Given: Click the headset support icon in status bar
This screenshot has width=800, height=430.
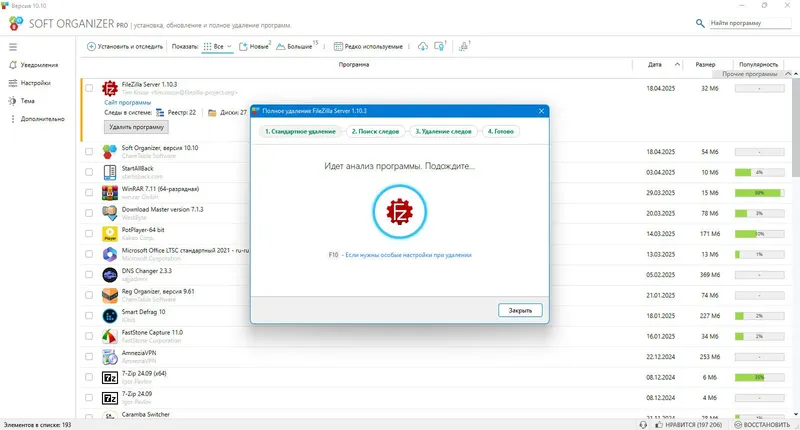Looking at the screenshot, I should click(643, 424).
